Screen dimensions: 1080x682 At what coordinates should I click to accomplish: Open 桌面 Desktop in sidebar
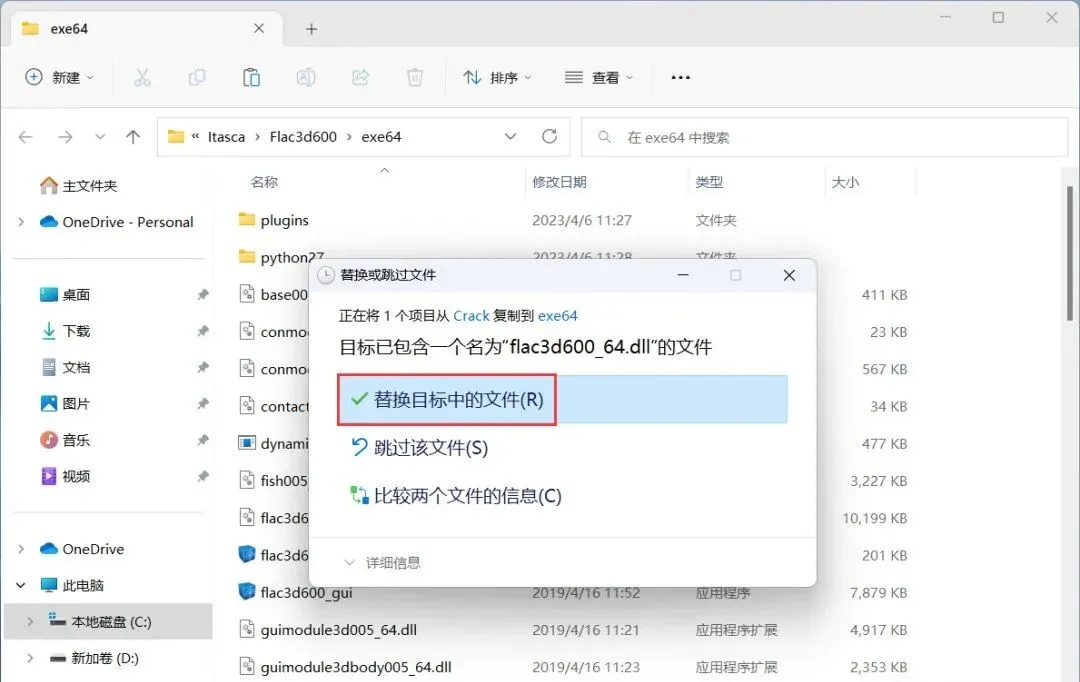click(65, 295)
